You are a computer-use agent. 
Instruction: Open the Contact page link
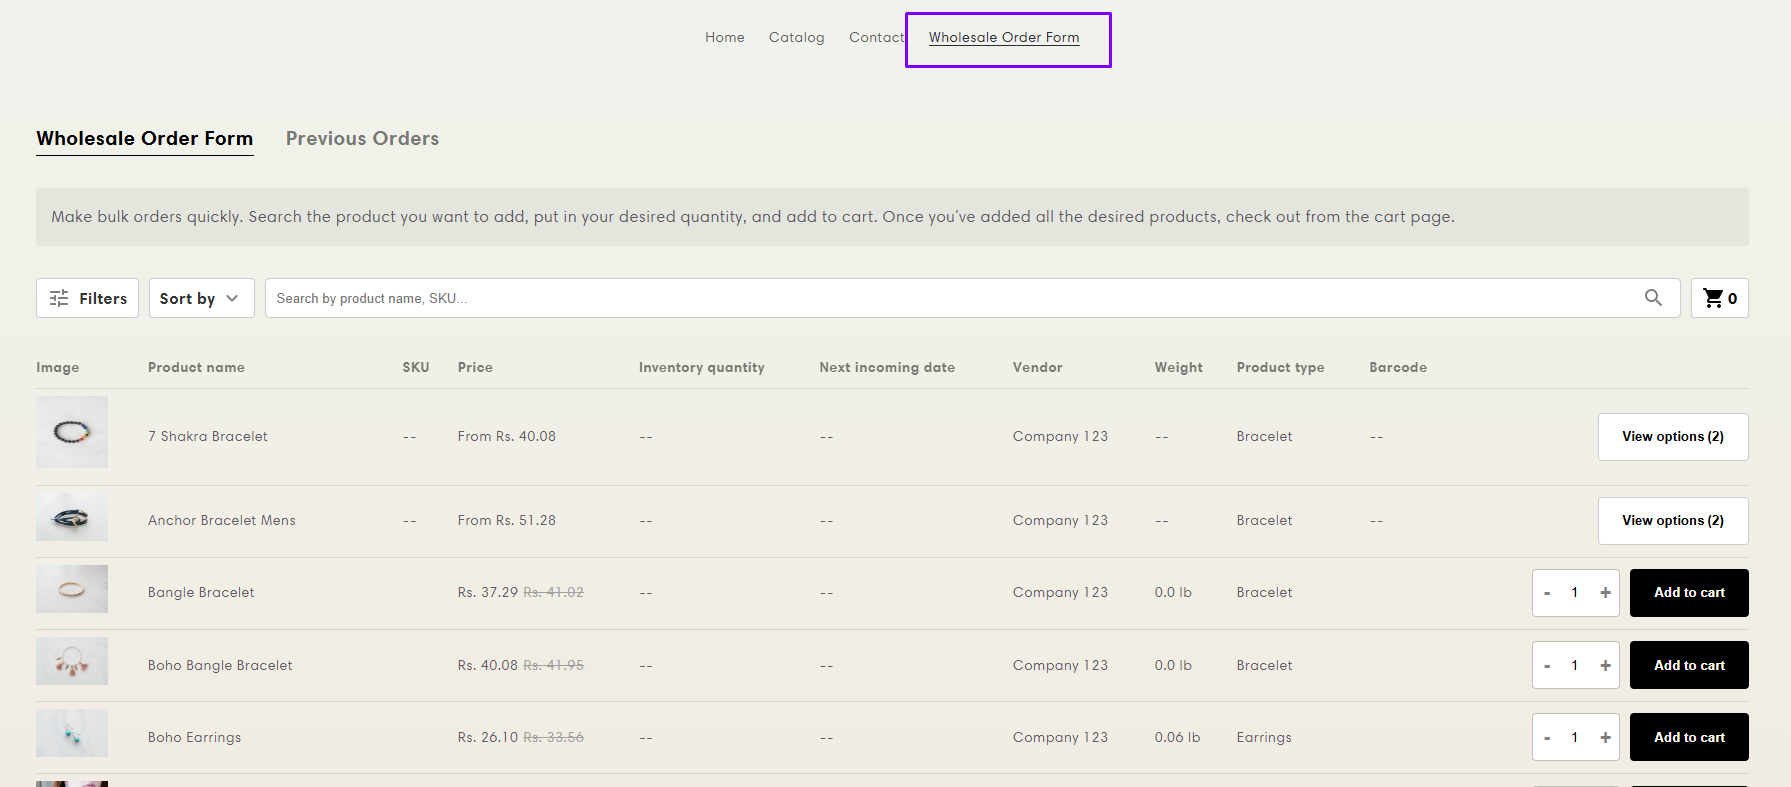[876, 37]
